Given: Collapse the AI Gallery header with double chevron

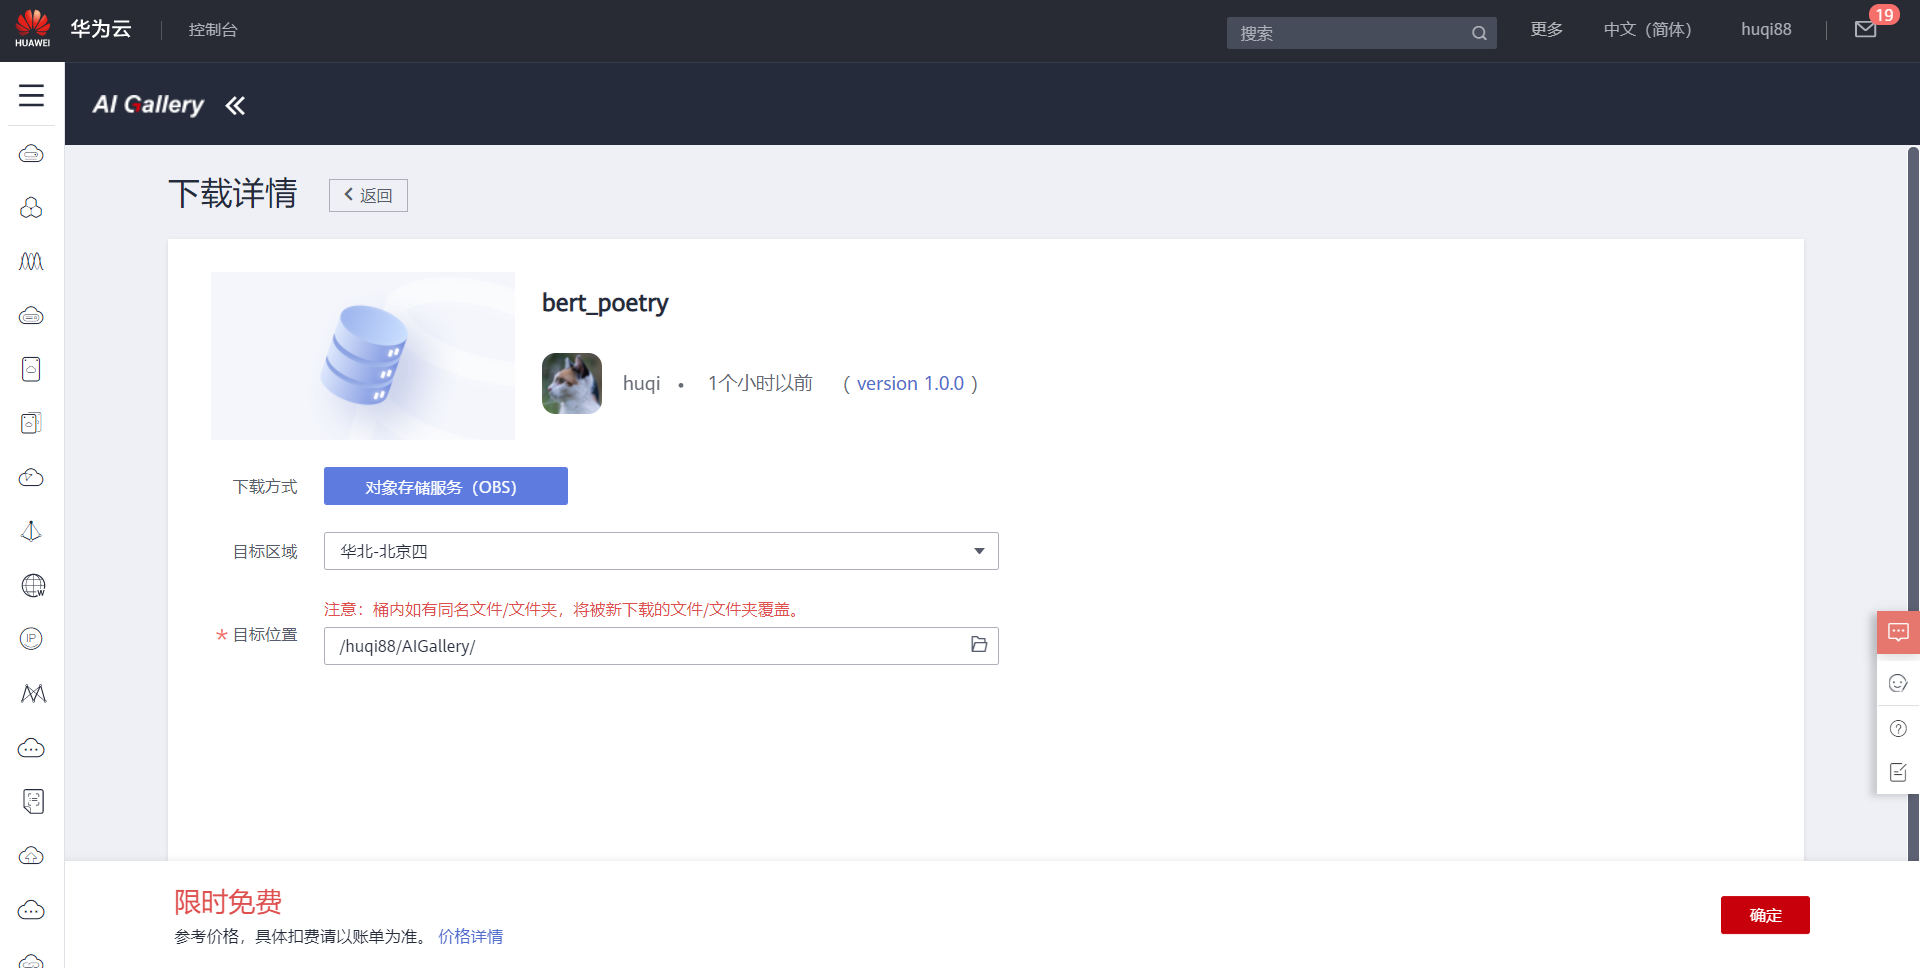Looking at the screenshot, I should (x=235, y=105).
